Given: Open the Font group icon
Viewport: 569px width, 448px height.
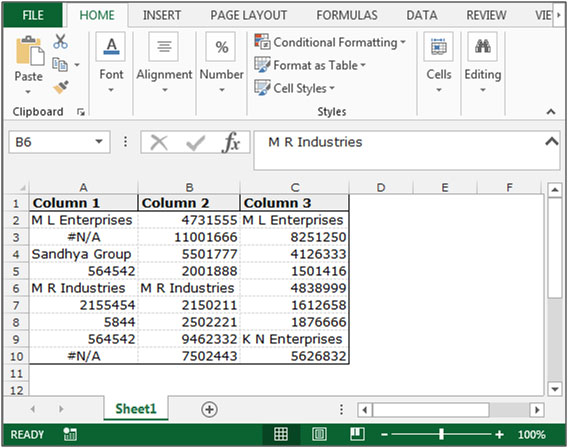Looking at the screenshot, I should click(111, 46).
